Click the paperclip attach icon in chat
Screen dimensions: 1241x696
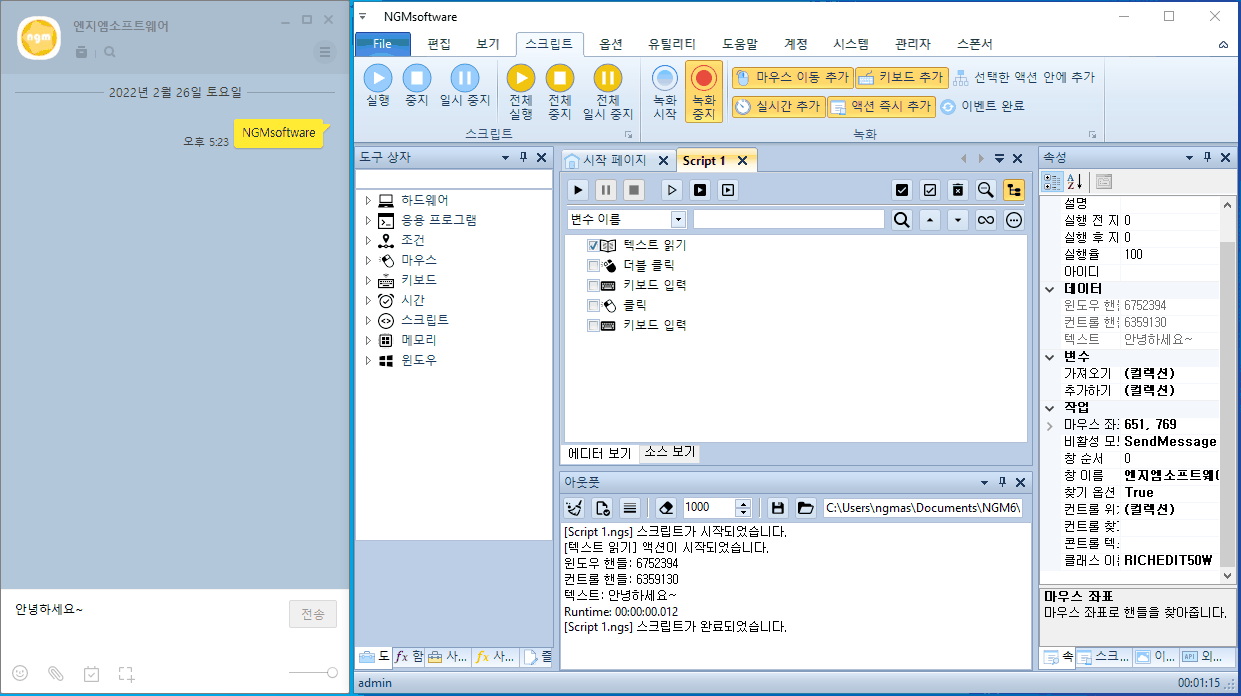click(56, 674)
